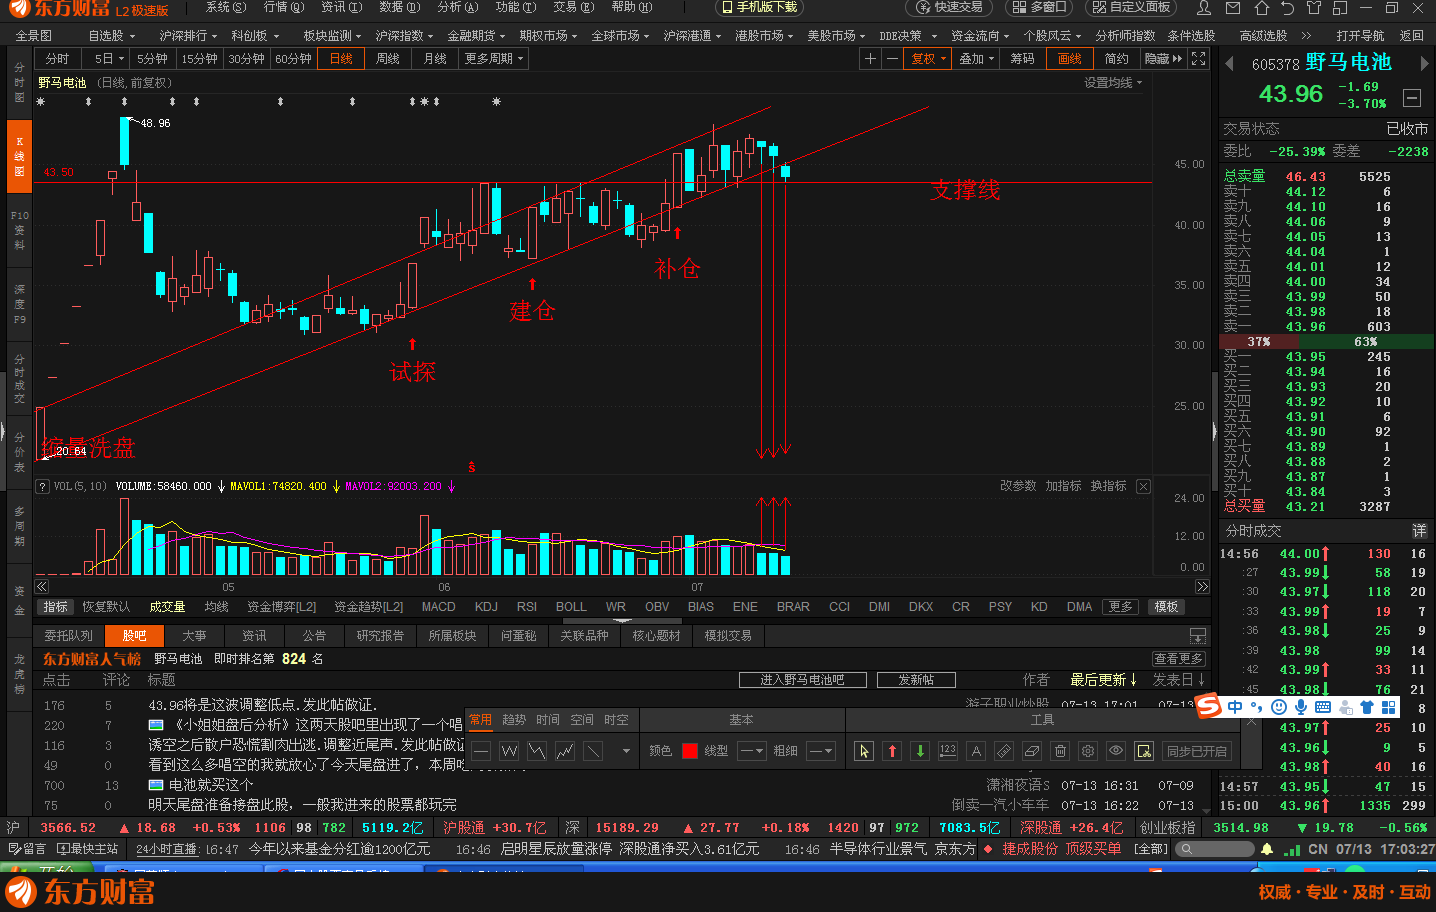The width and height of the screenshot is (1436, 912).
Task: Click the bottom search input field
Action: click(1213, 849)
